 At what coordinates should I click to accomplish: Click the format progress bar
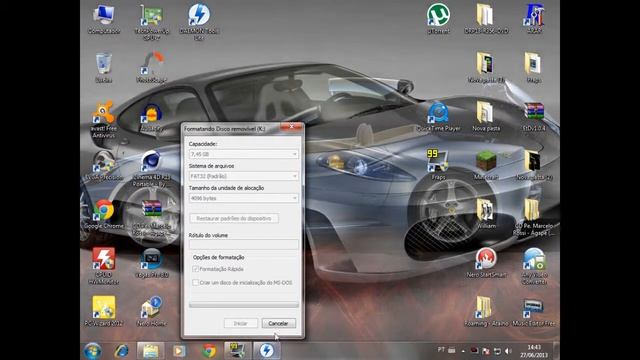(244, 305)
